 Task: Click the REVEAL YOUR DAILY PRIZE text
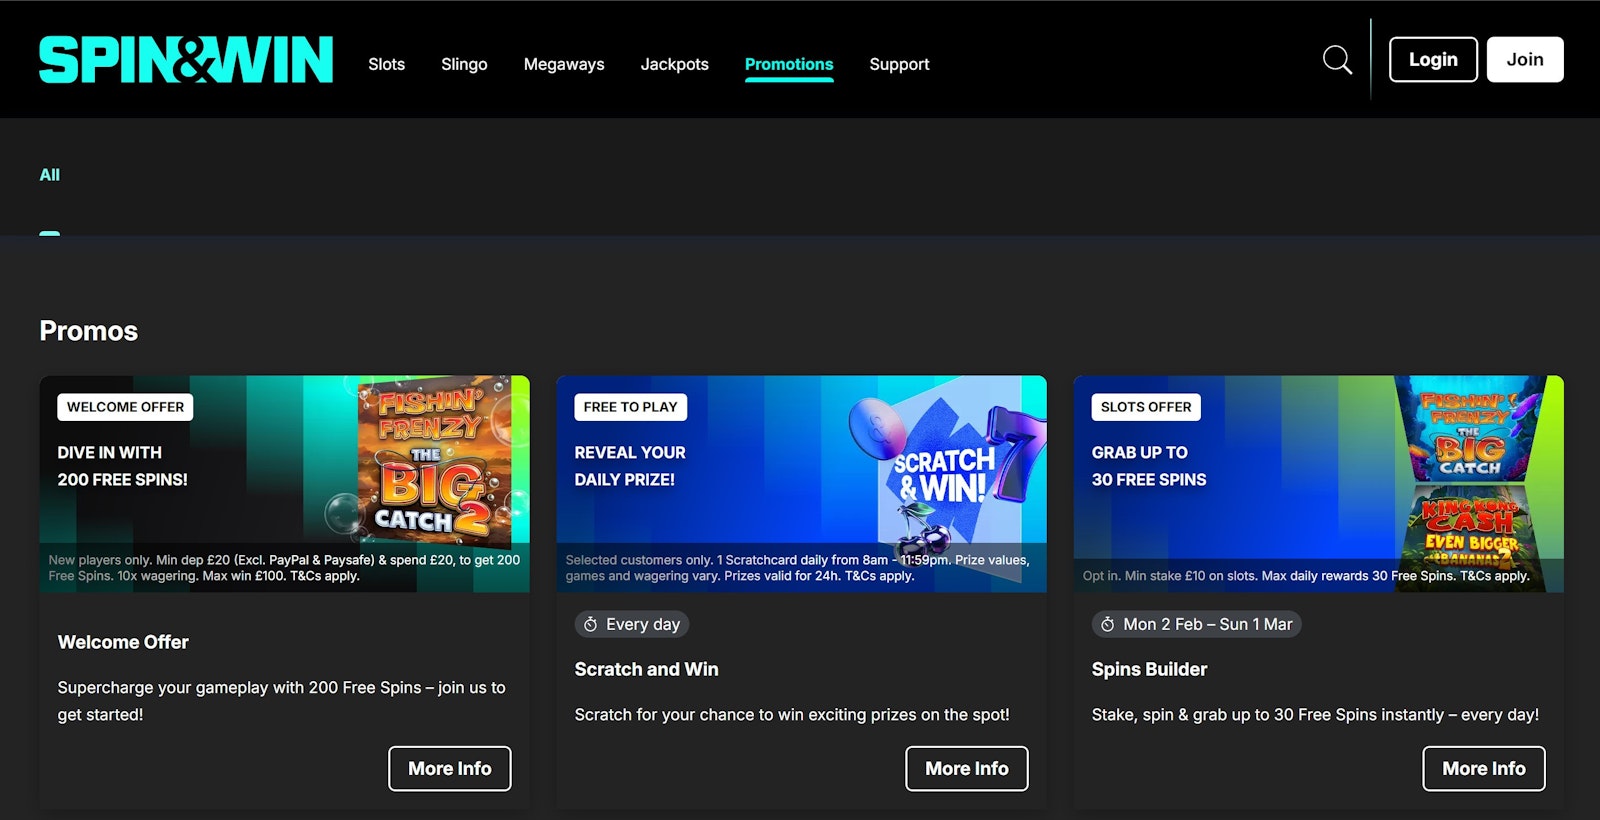(x=630, y=466)
